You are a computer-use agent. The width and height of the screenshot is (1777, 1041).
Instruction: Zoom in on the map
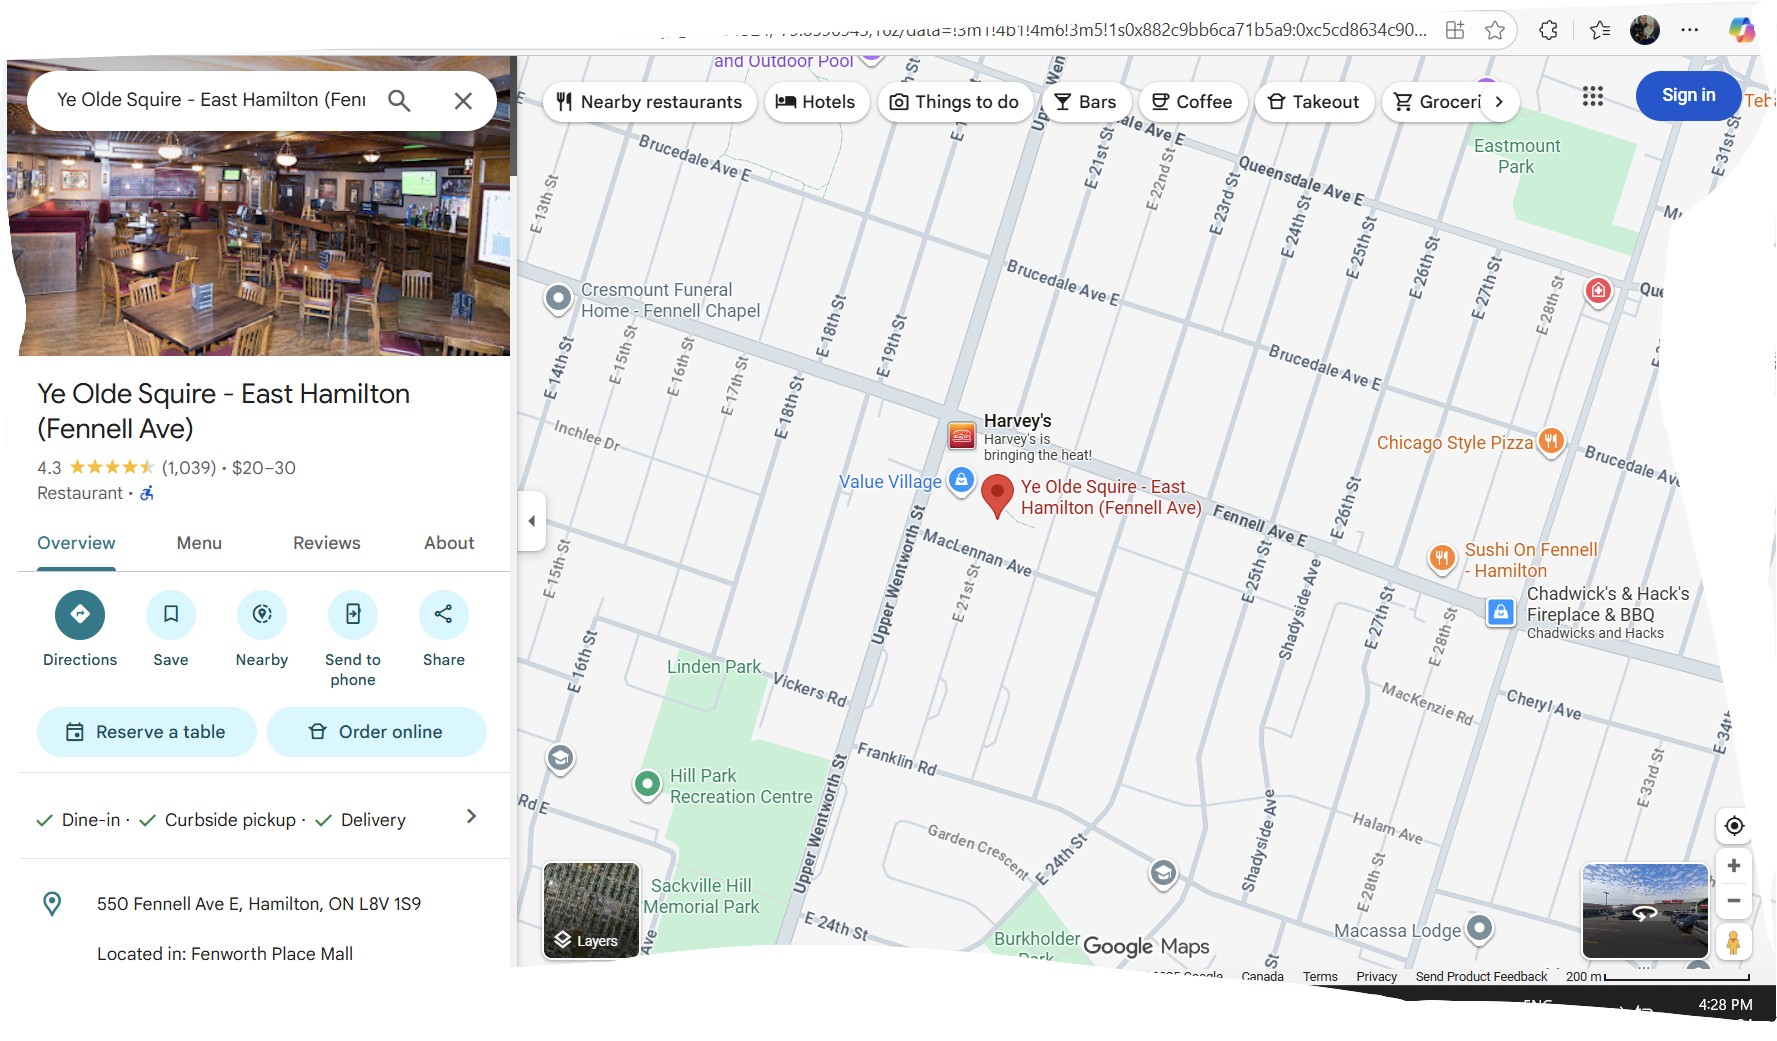[1734, 866]
